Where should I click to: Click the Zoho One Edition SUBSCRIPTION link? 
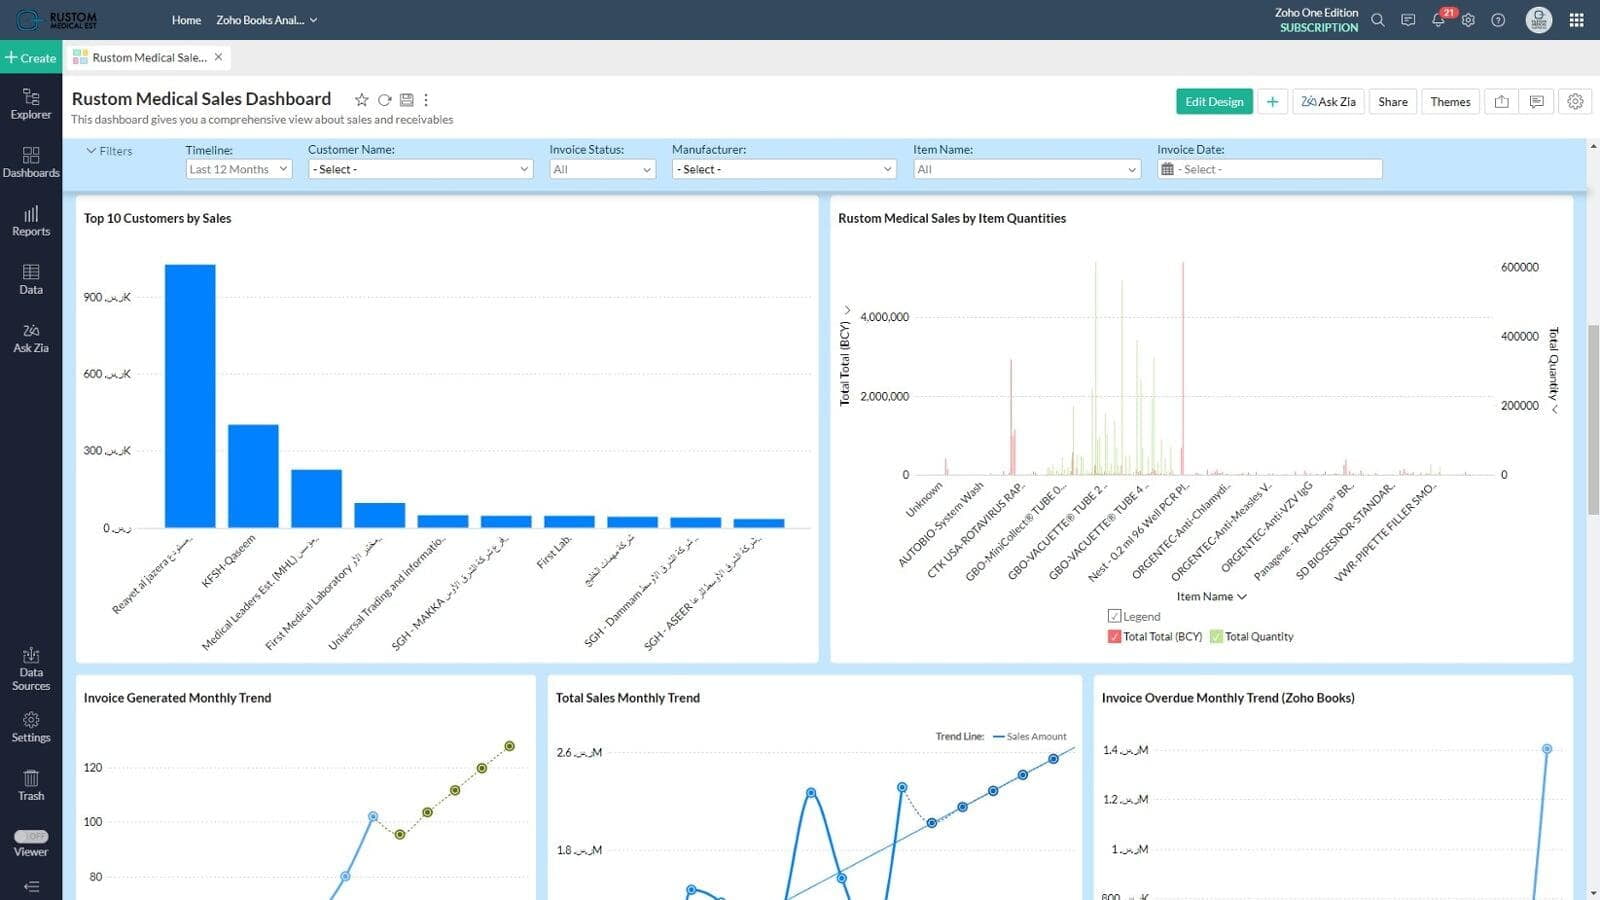coord(1316,20)
